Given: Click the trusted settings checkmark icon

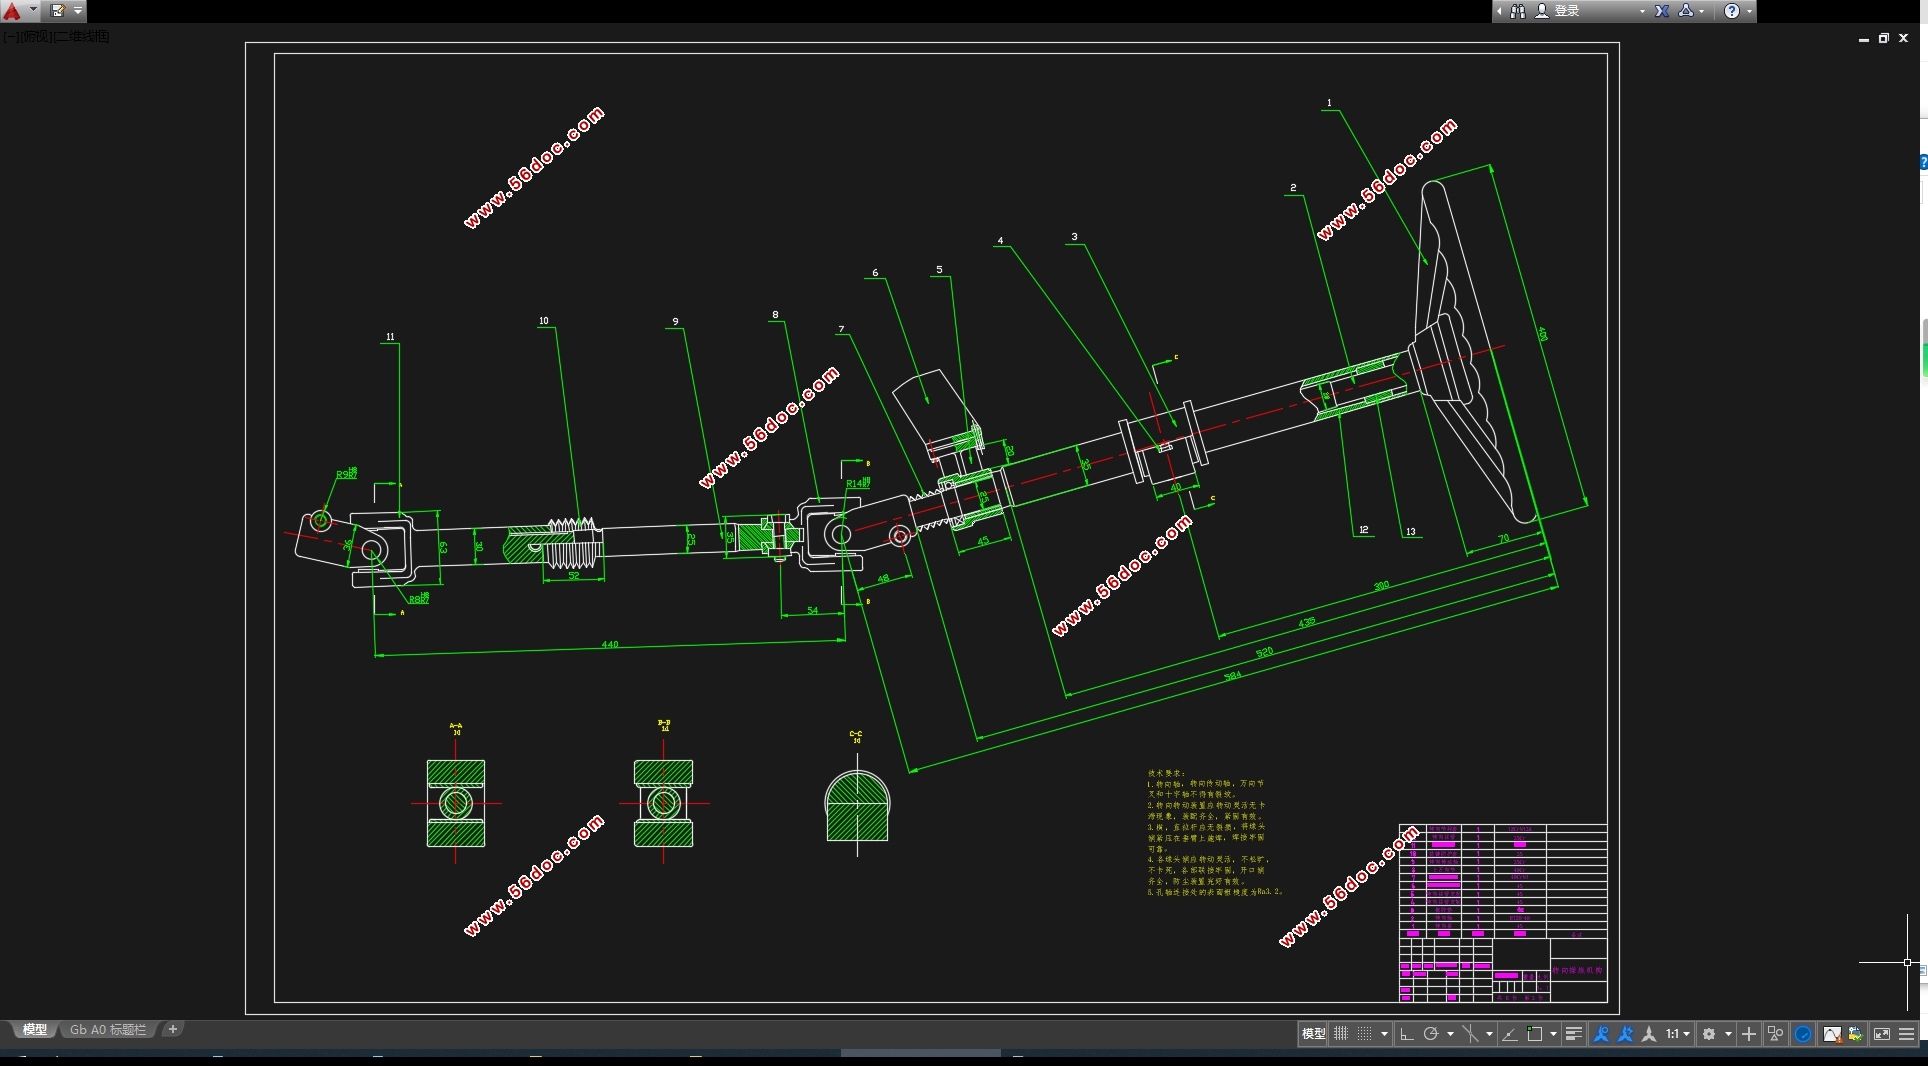Looking at the screenshot, I should click(1855, 1034).
